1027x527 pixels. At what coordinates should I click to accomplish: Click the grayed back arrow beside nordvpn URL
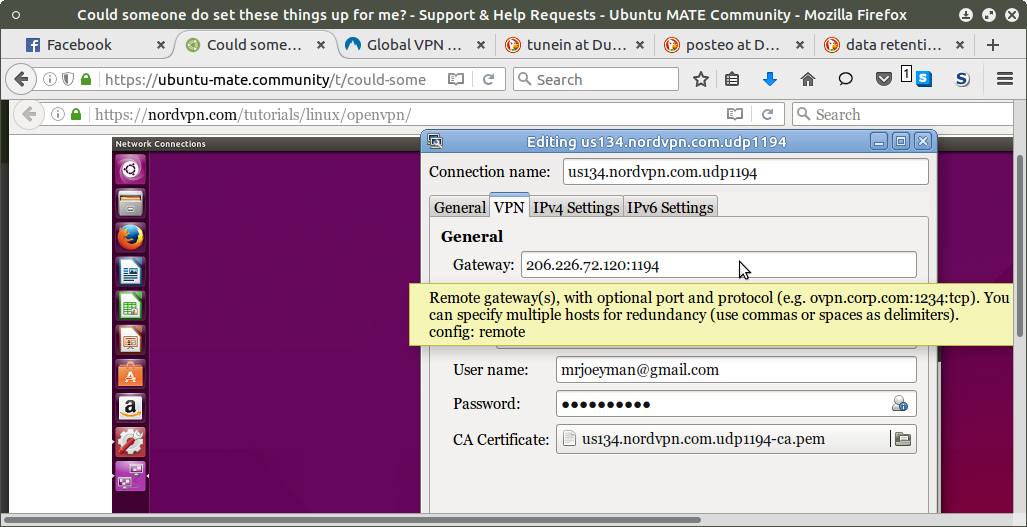pos(29,114)
